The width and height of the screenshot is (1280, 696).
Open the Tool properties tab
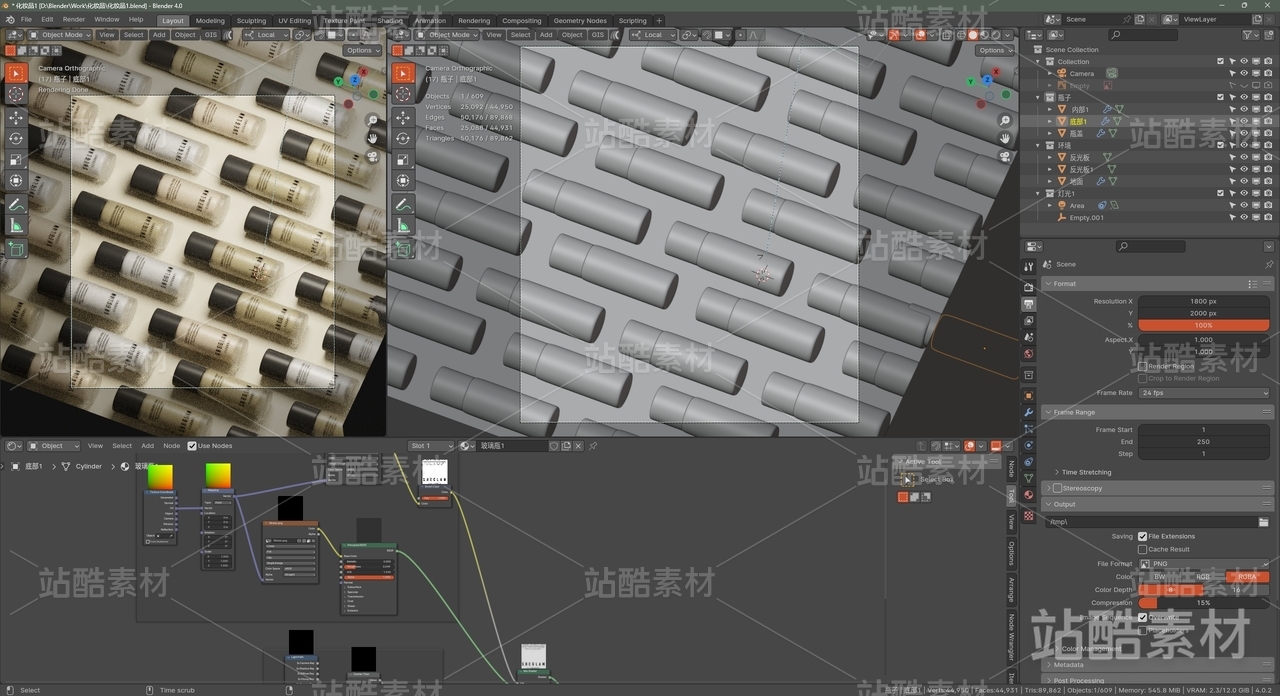coord(1028,267)
